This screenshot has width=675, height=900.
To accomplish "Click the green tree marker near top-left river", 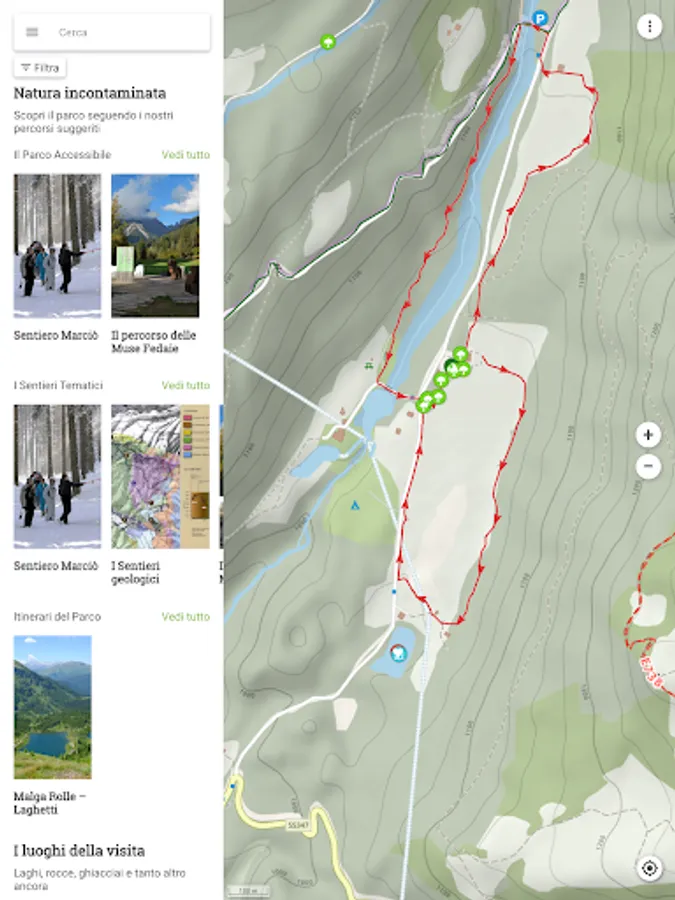I will coord(328,42).
